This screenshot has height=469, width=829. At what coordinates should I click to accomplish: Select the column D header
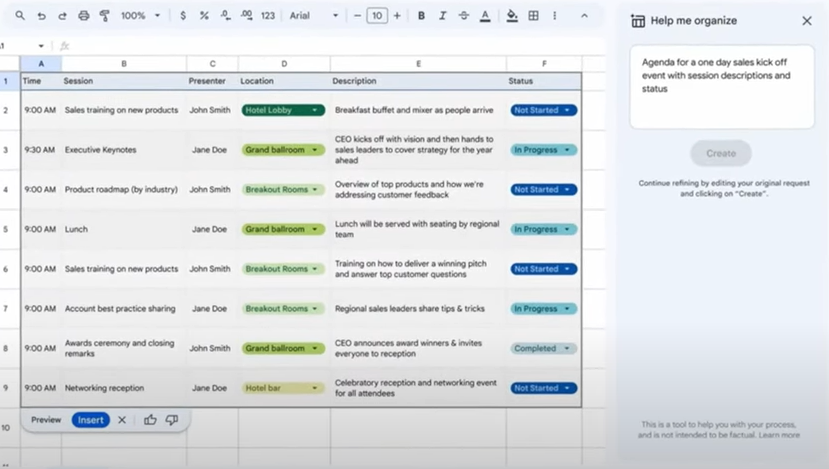pyautogui.click(x=284, y=64)
